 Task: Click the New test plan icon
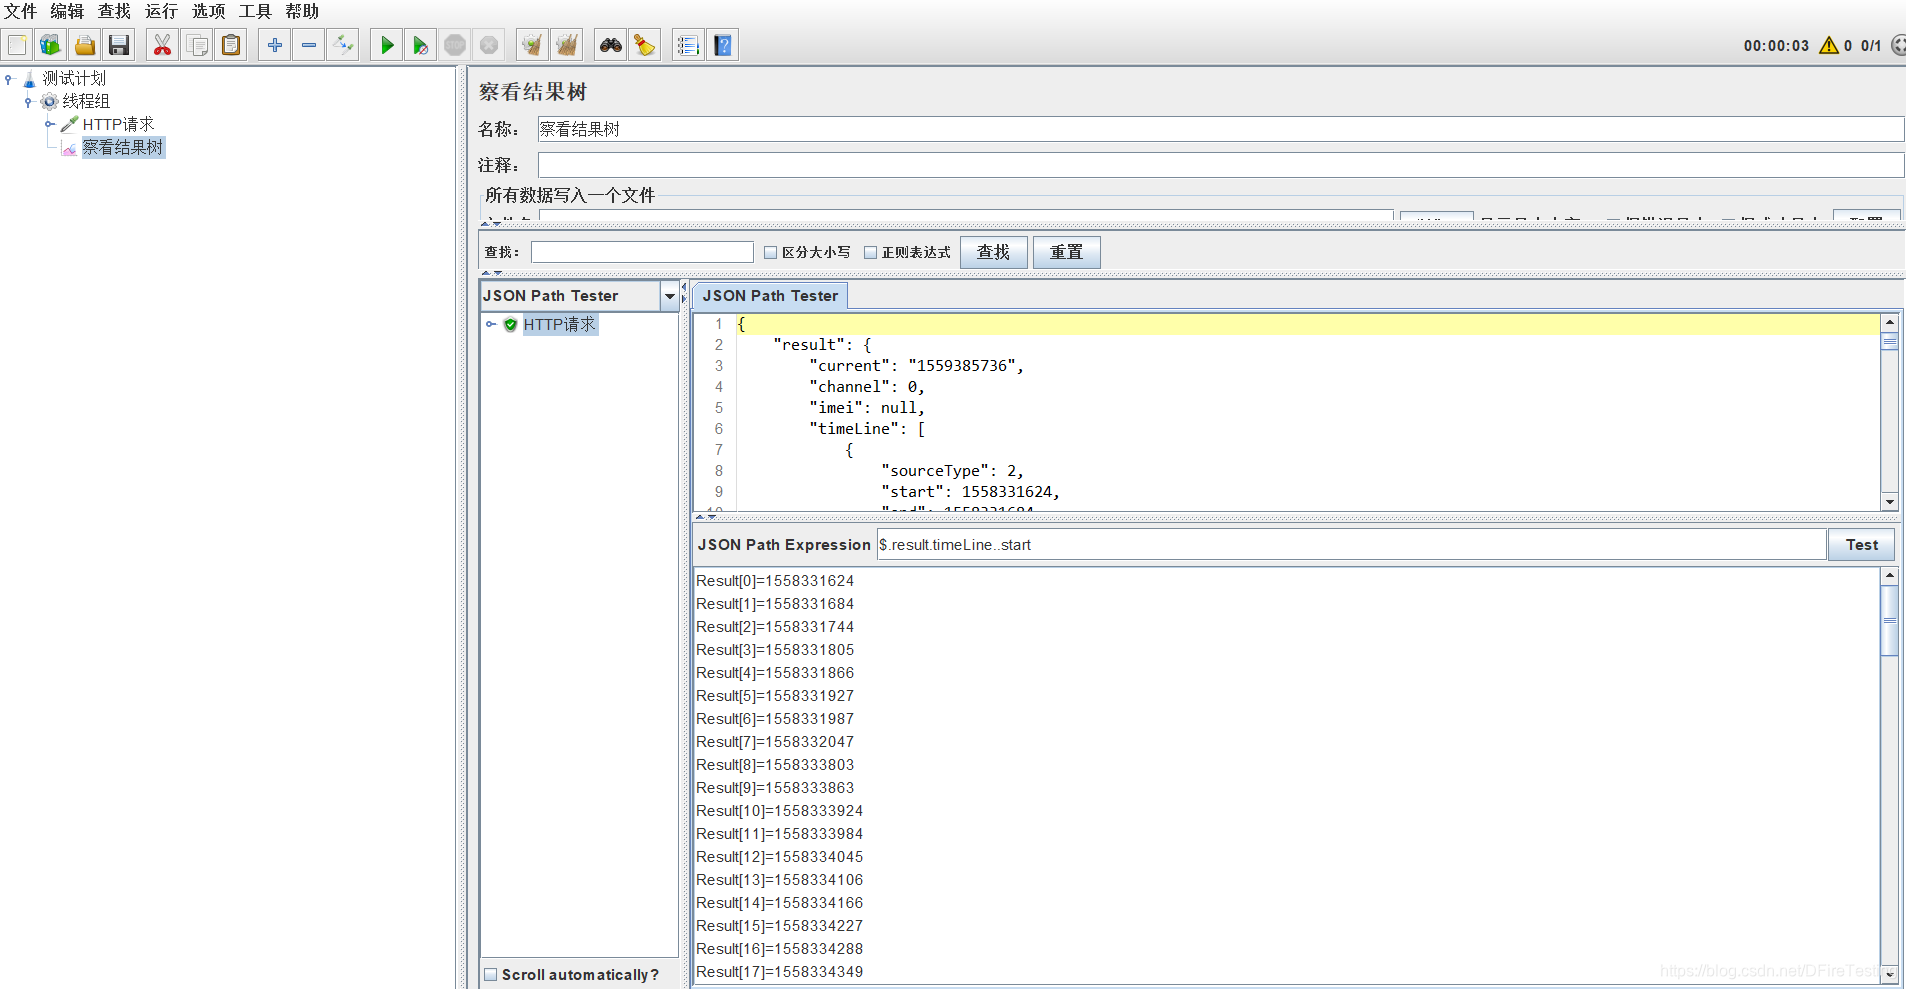[x=17, y=45]
